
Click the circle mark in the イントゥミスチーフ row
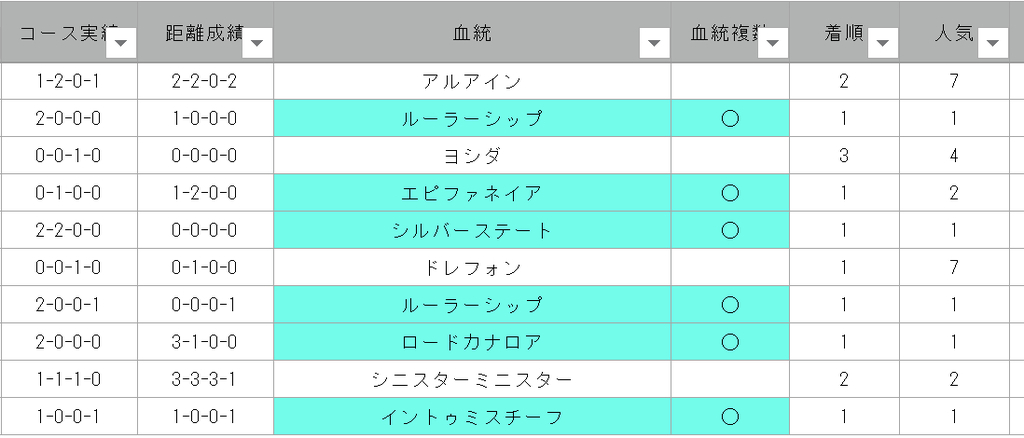tap(730, 416)
